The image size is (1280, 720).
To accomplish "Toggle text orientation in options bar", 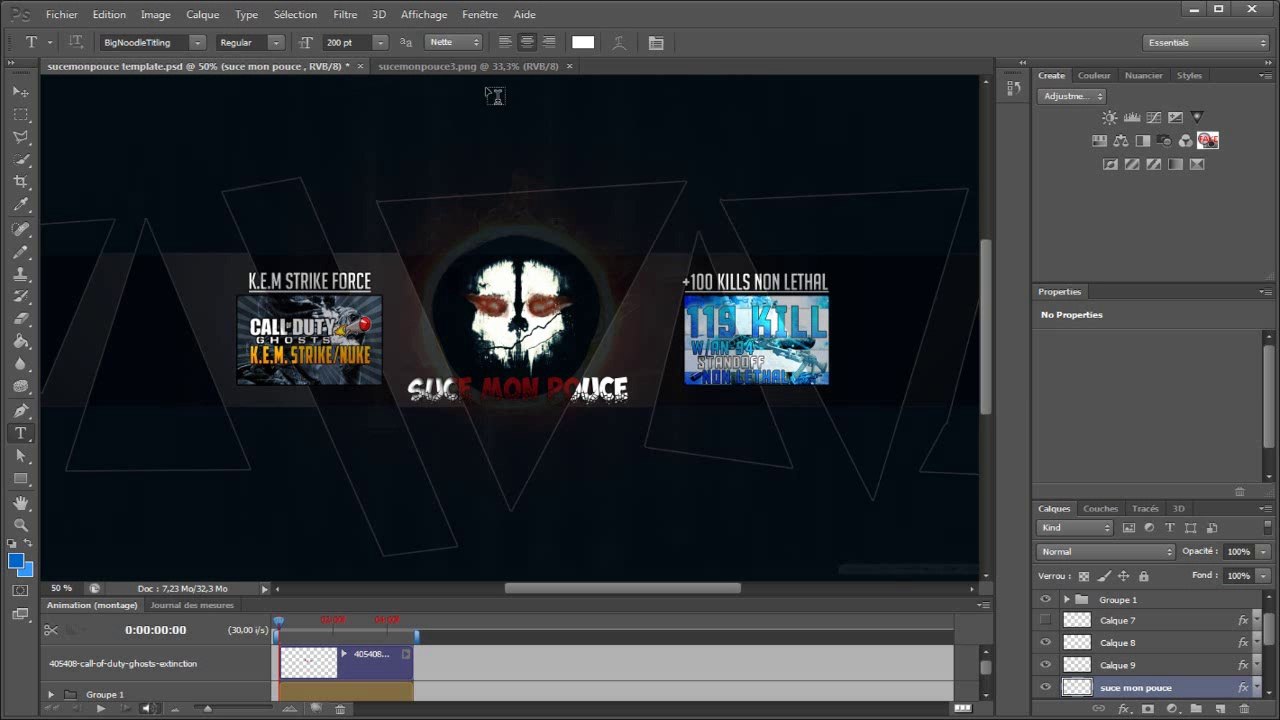I will pos(76,42).
